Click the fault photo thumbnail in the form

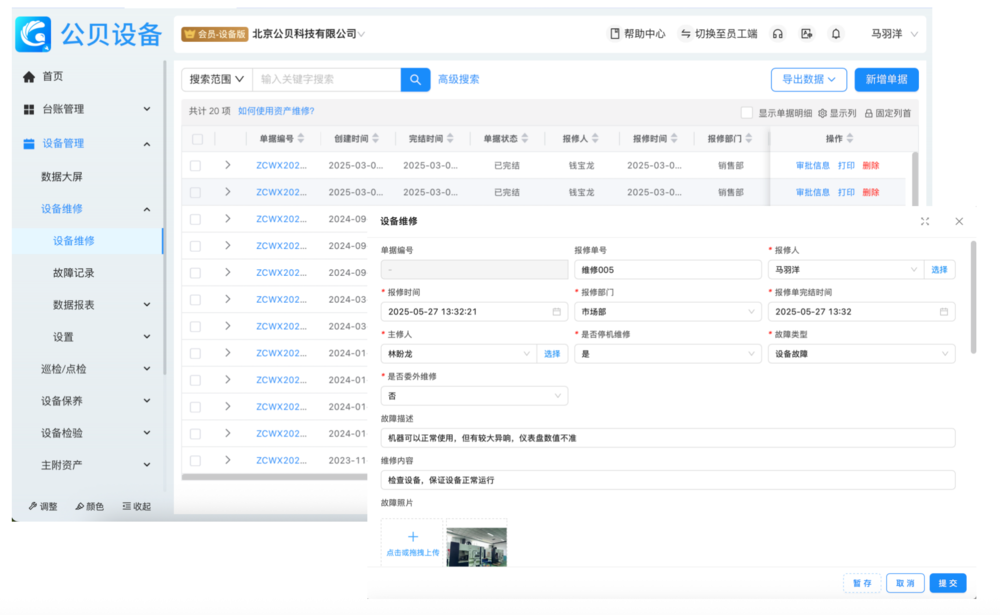tap(477, 544)
